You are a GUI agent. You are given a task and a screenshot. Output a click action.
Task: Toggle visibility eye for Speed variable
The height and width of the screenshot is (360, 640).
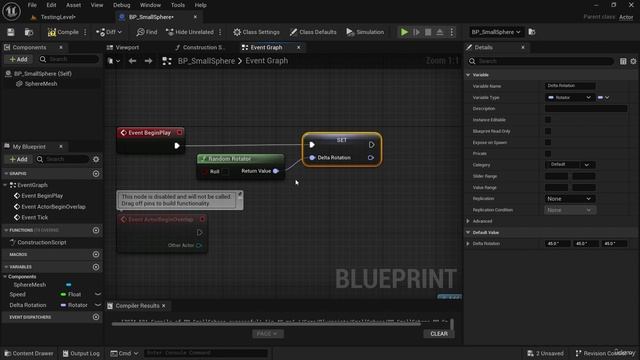pos(98,294)
